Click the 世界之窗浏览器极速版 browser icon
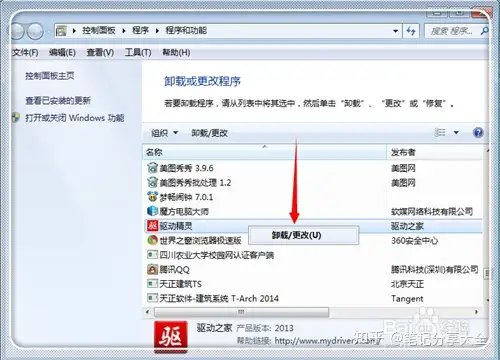The image size is (500, 360). click(152, 240)
